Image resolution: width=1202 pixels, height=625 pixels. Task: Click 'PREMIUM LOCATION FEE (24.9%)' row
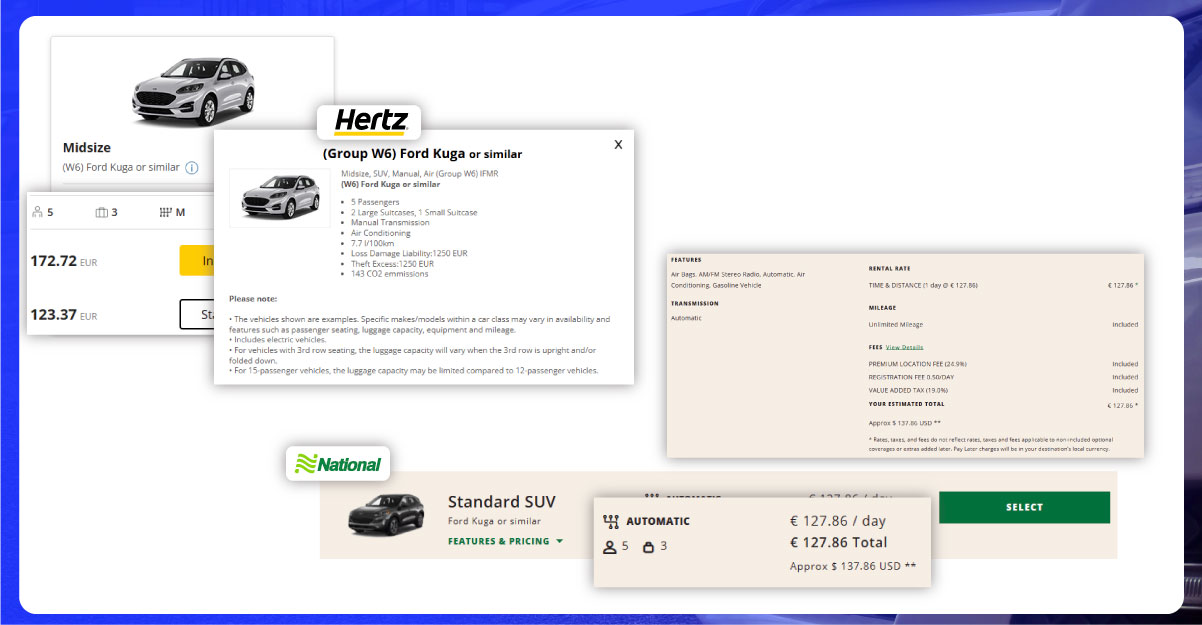[1003, 364]
